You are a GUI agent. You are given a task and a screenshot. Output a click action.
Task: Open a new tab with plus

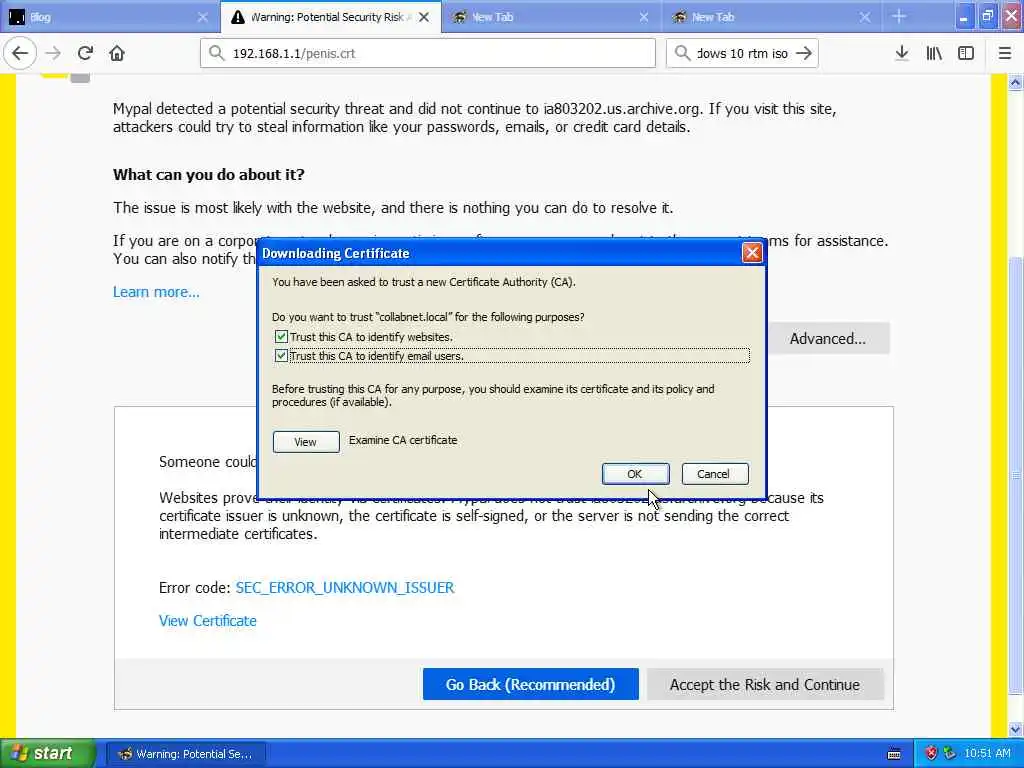pos(899,17)
